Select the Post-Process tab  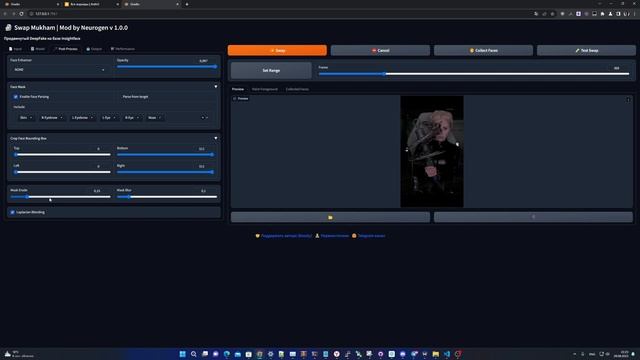pos(66,49)
